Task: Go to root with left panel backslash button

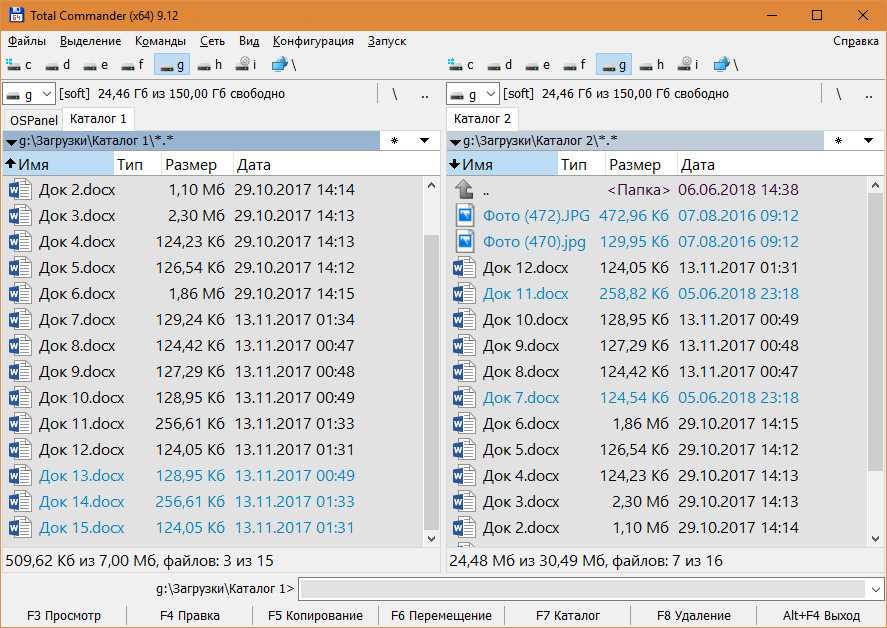Action: click(x=395, y=94)
